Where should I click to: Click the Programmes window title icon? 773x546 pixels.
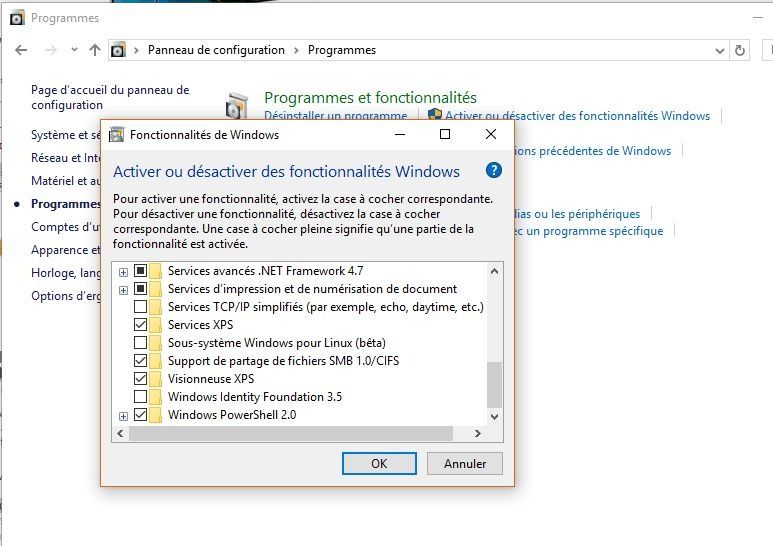pos(17,18)
